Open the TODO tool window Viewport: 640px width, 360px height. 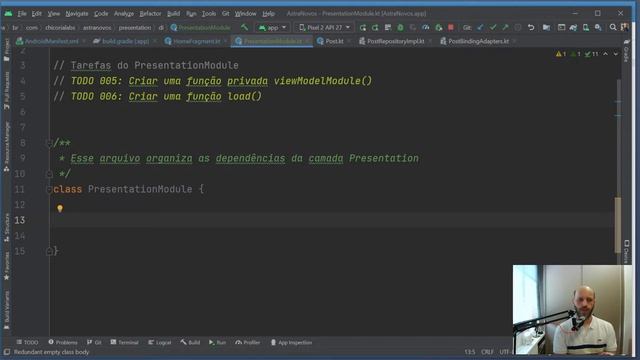(27, 342)
